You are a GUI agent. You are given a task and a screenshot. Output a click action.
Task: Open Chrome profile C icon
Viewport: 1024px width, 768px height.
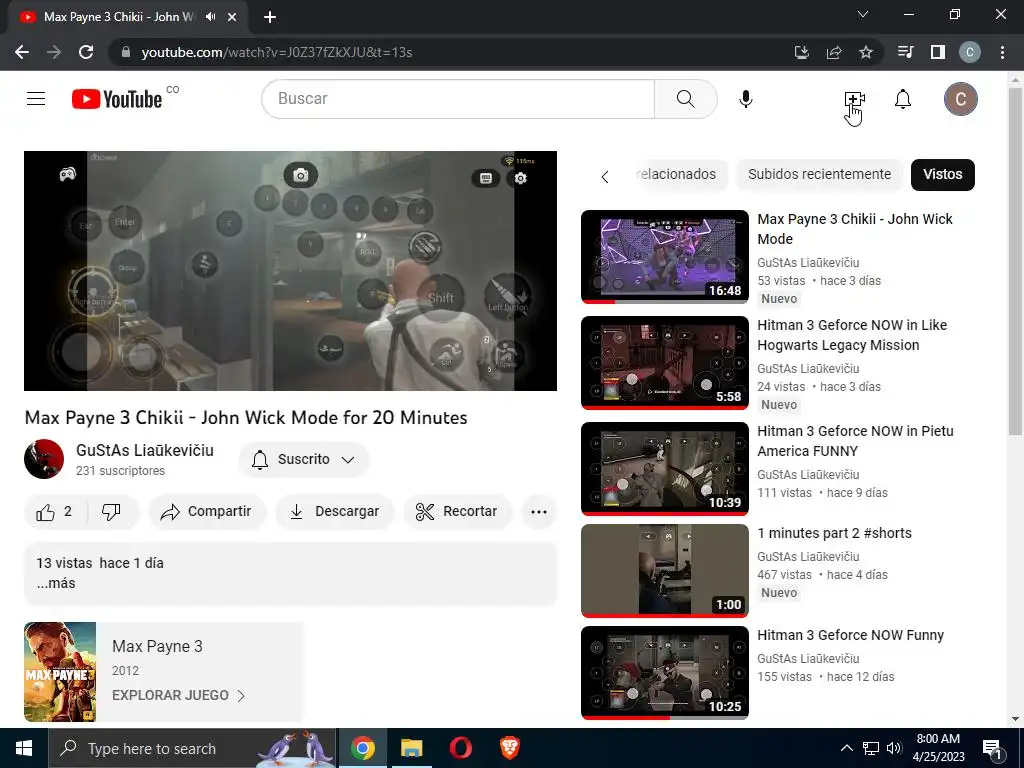pyautogui.click(x=970, y=52)
